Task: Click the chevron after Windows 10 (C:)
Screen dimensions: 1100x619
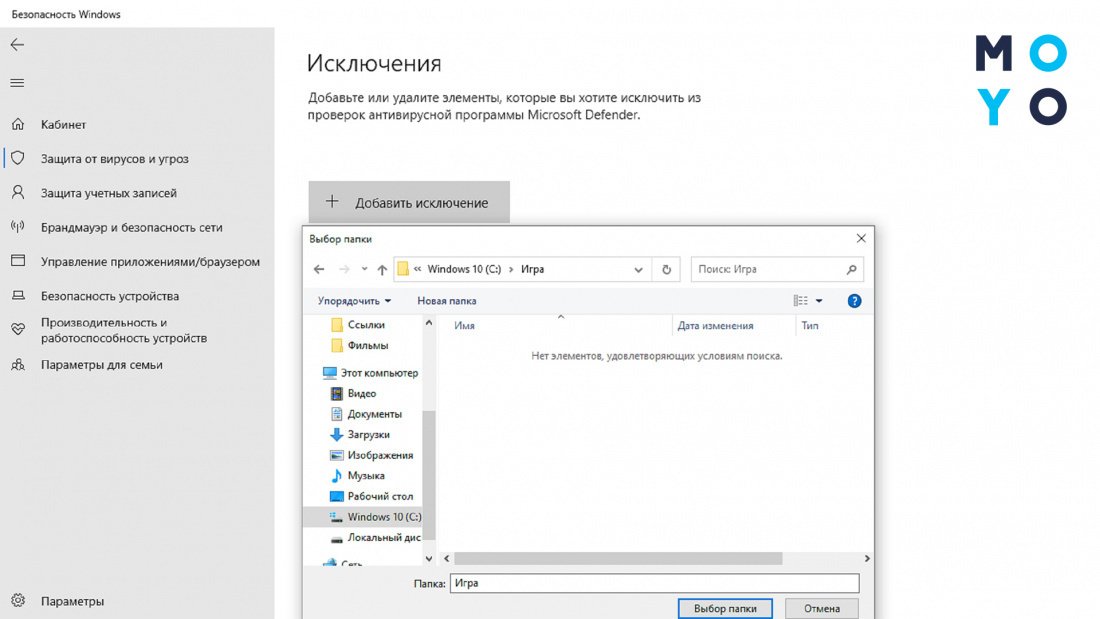Action: coord(511,269)
